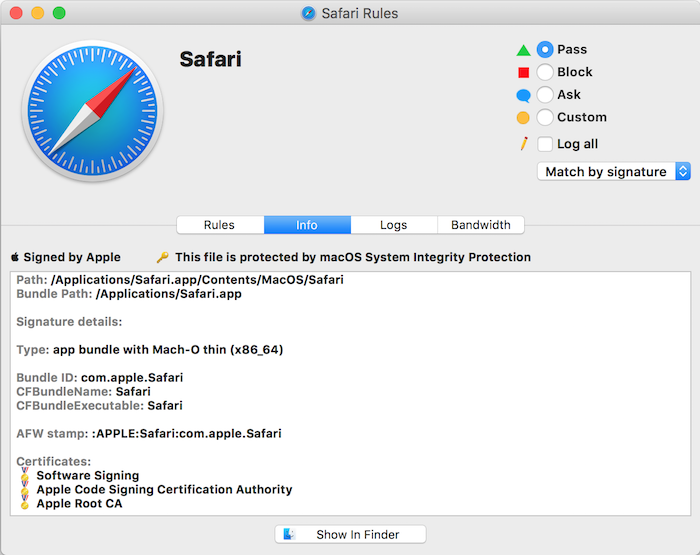Viewport: 700px width, 555px height.
Task: Click the Apple Root CA certificate name
Action: click(x=79, y=503)
